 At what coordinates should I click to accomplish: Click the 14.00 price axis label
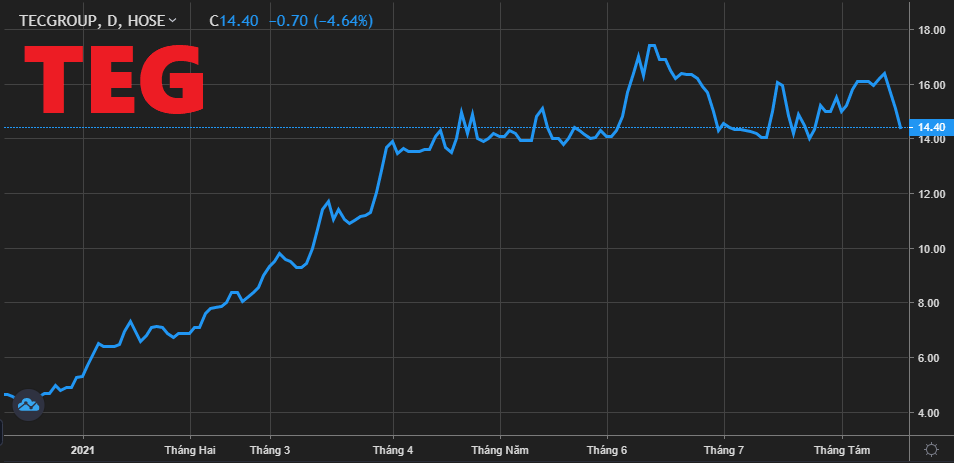[931, 139]
